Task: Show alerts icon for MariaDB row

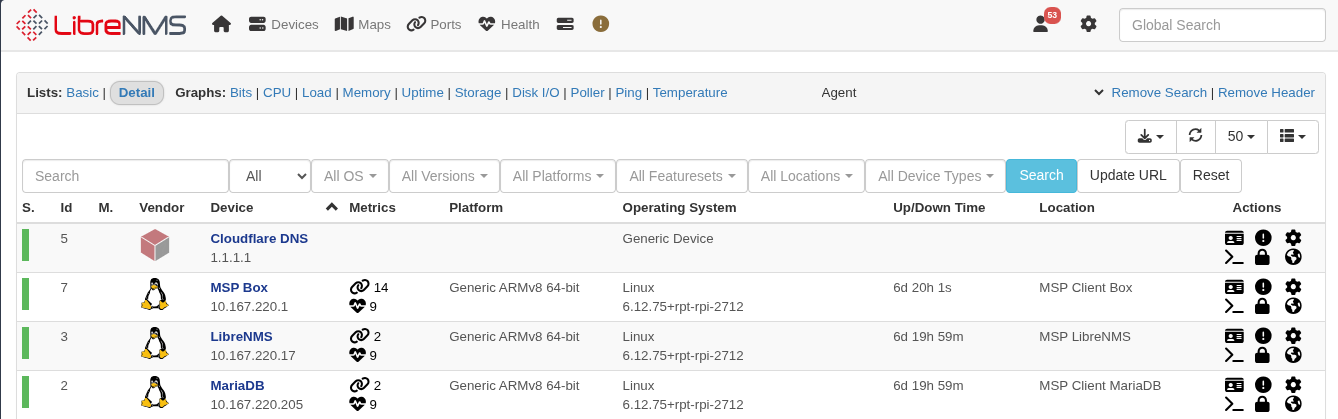Action: tap(1263, 385)
